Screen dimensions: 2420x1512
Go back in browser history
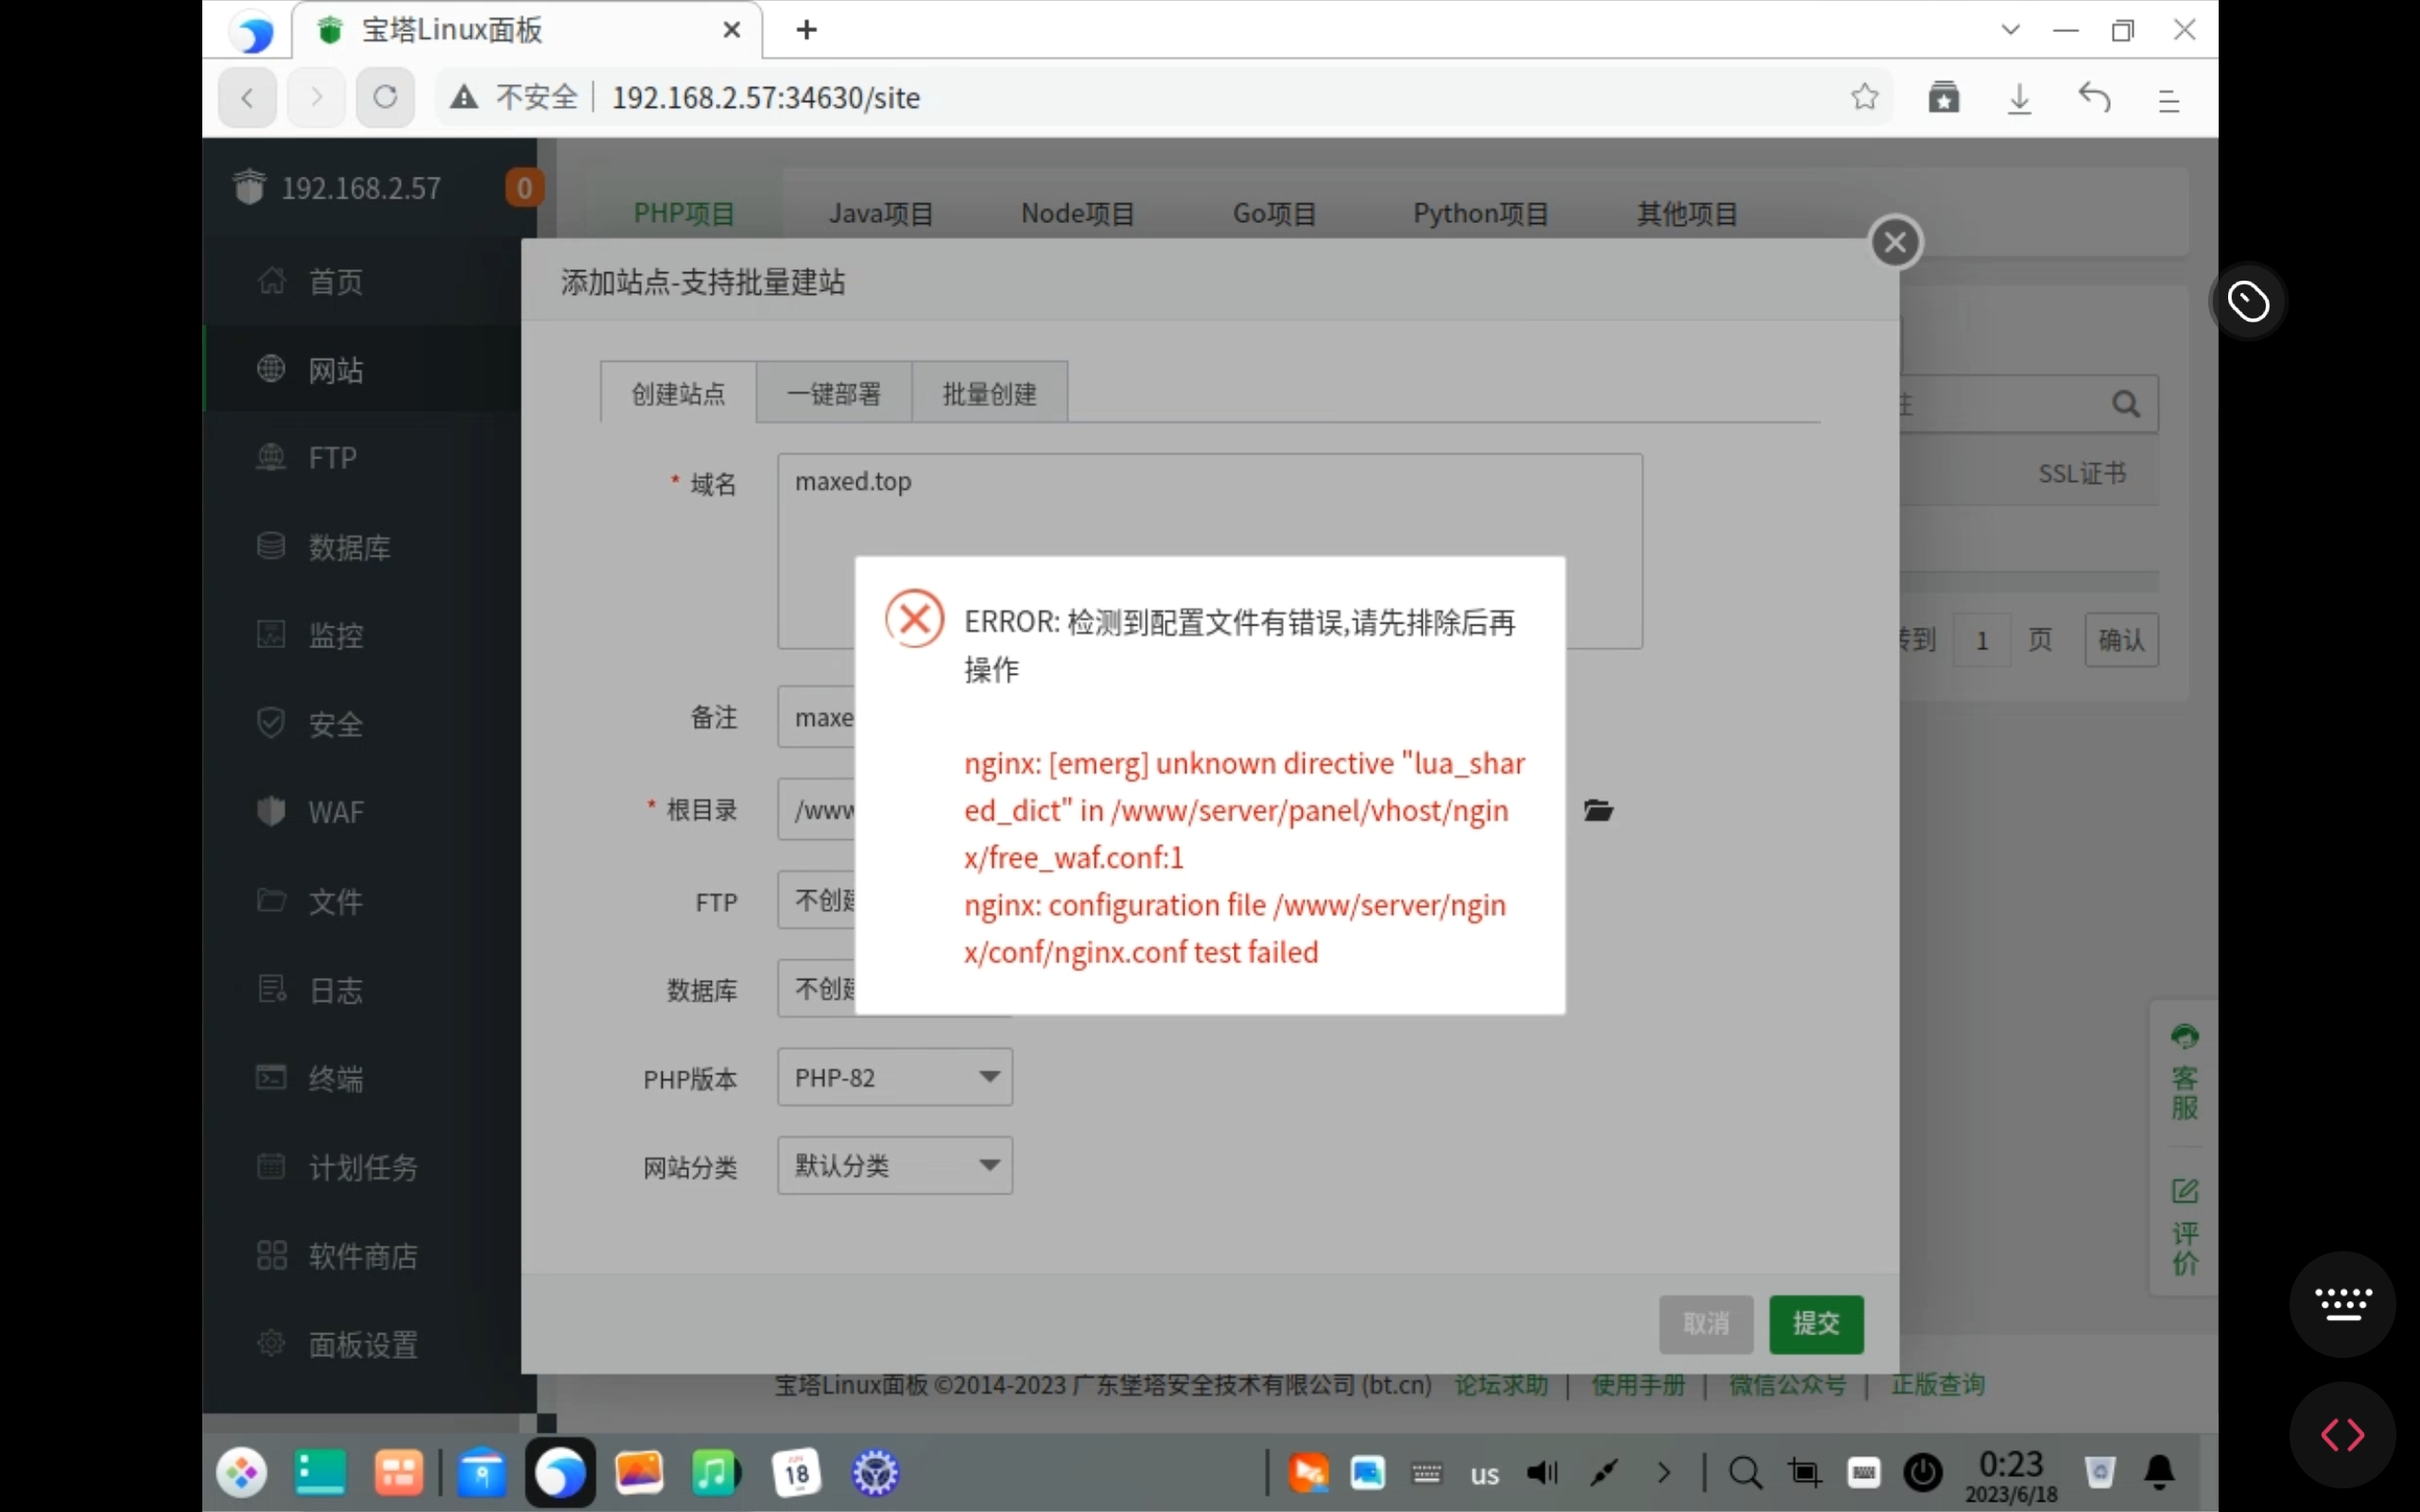point(247,97)
